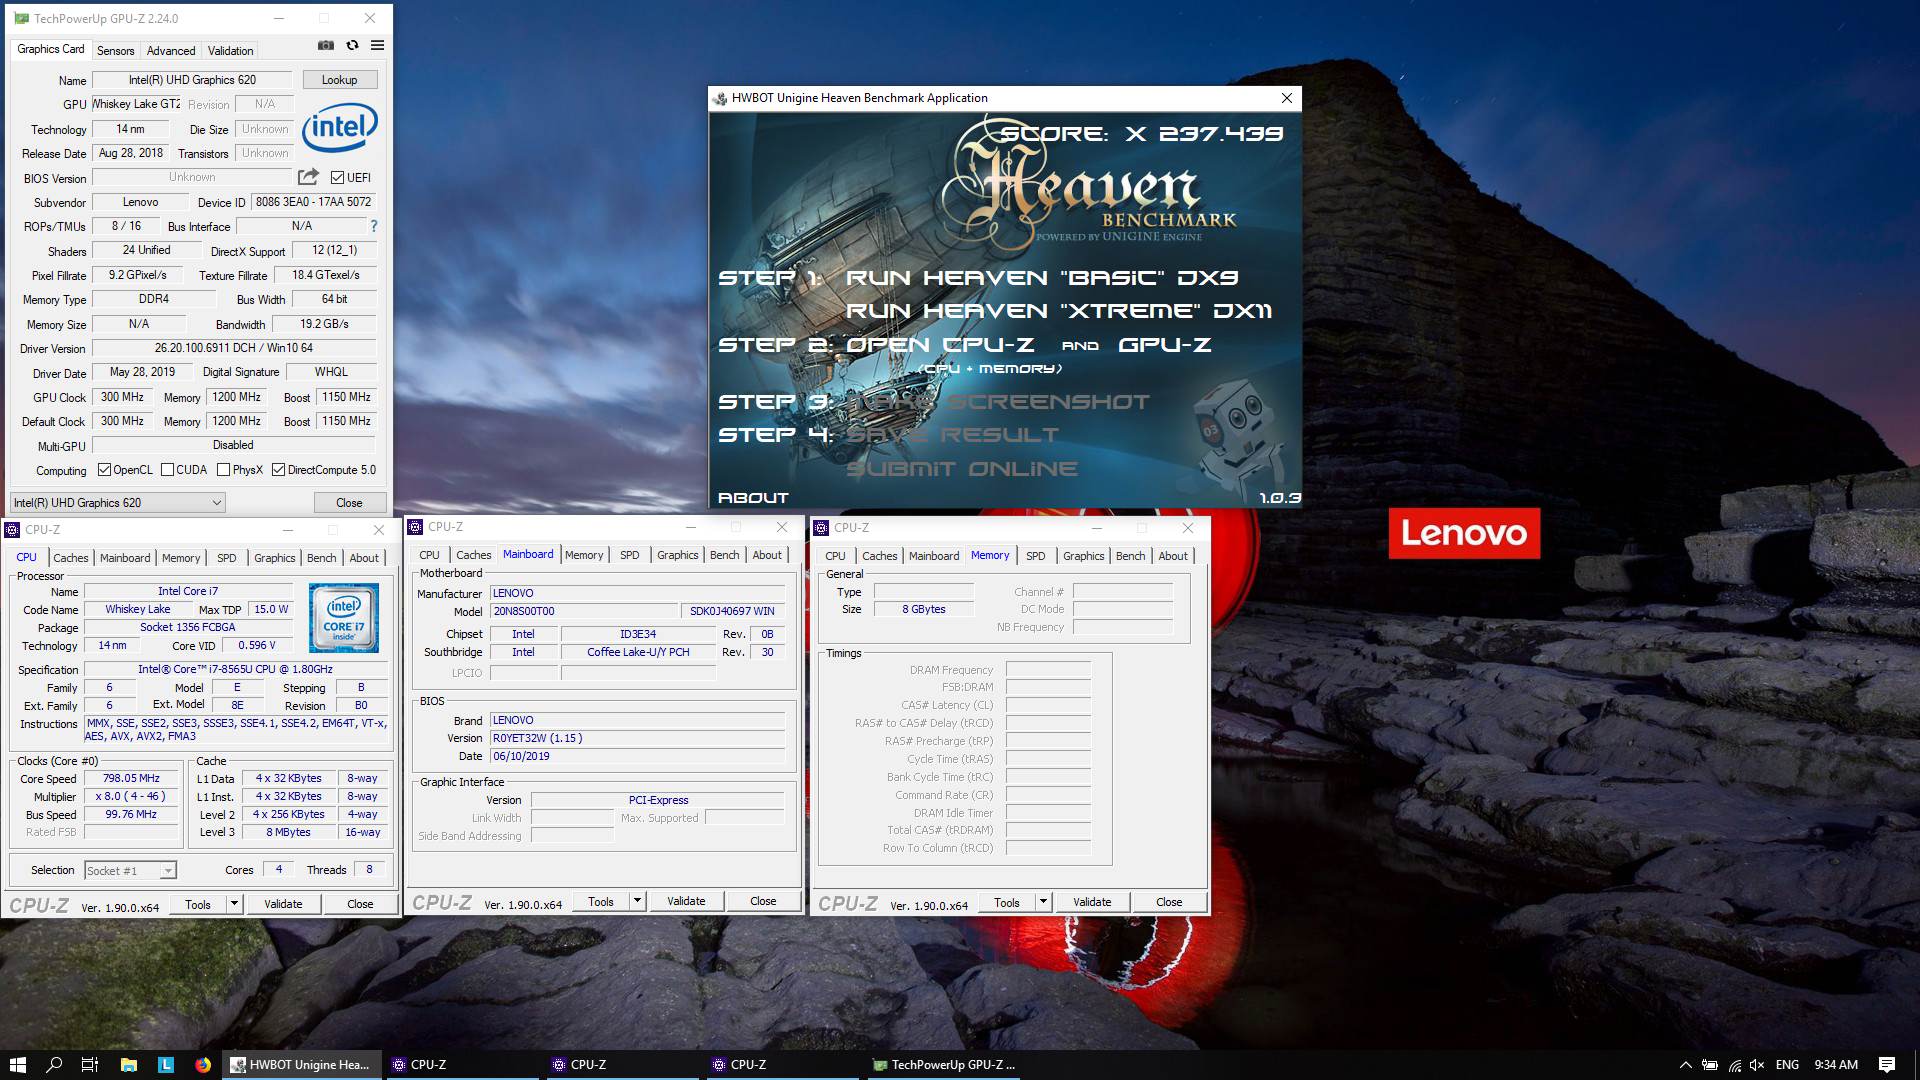Open Tools dropdown arrow in CPU-Z Memory window
Image resolution: width=1920 pixels, height=1080 pixels.
pyautogui.click(x=1043, y=902)
